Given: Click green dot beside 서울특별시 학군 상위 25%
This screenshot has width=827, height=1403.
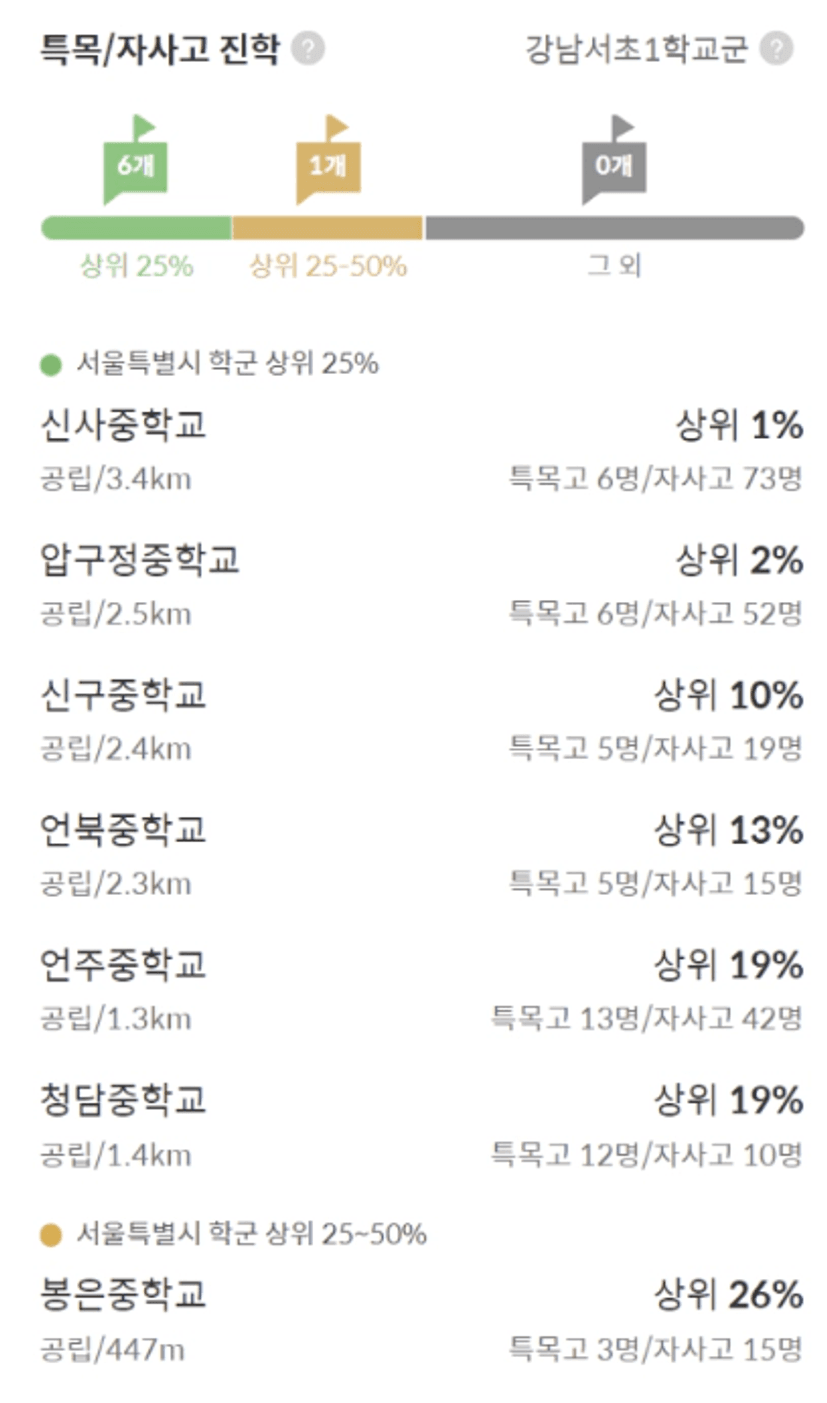Looking at the screenshot, I should (x=50, y=365).
